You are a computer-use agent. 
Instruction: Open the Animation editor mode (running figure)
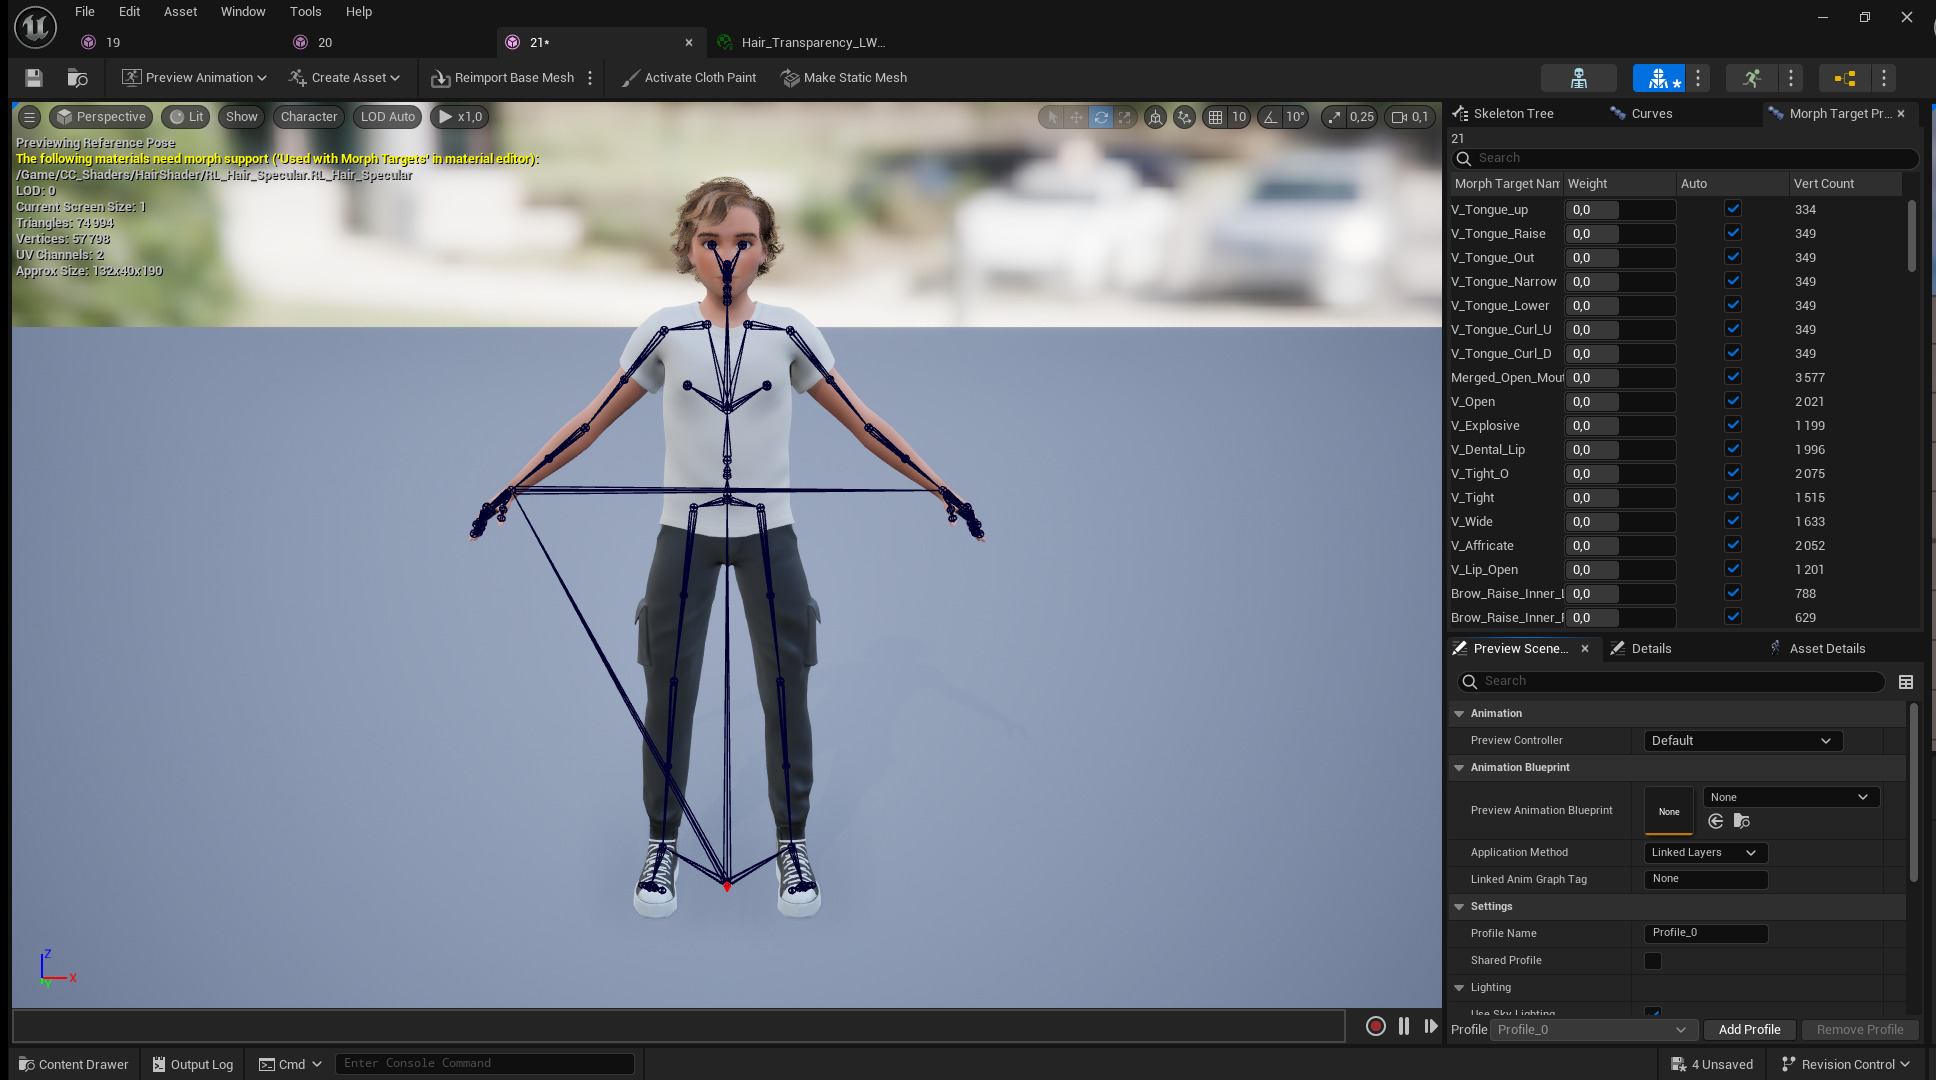(x=1752, y=78)
